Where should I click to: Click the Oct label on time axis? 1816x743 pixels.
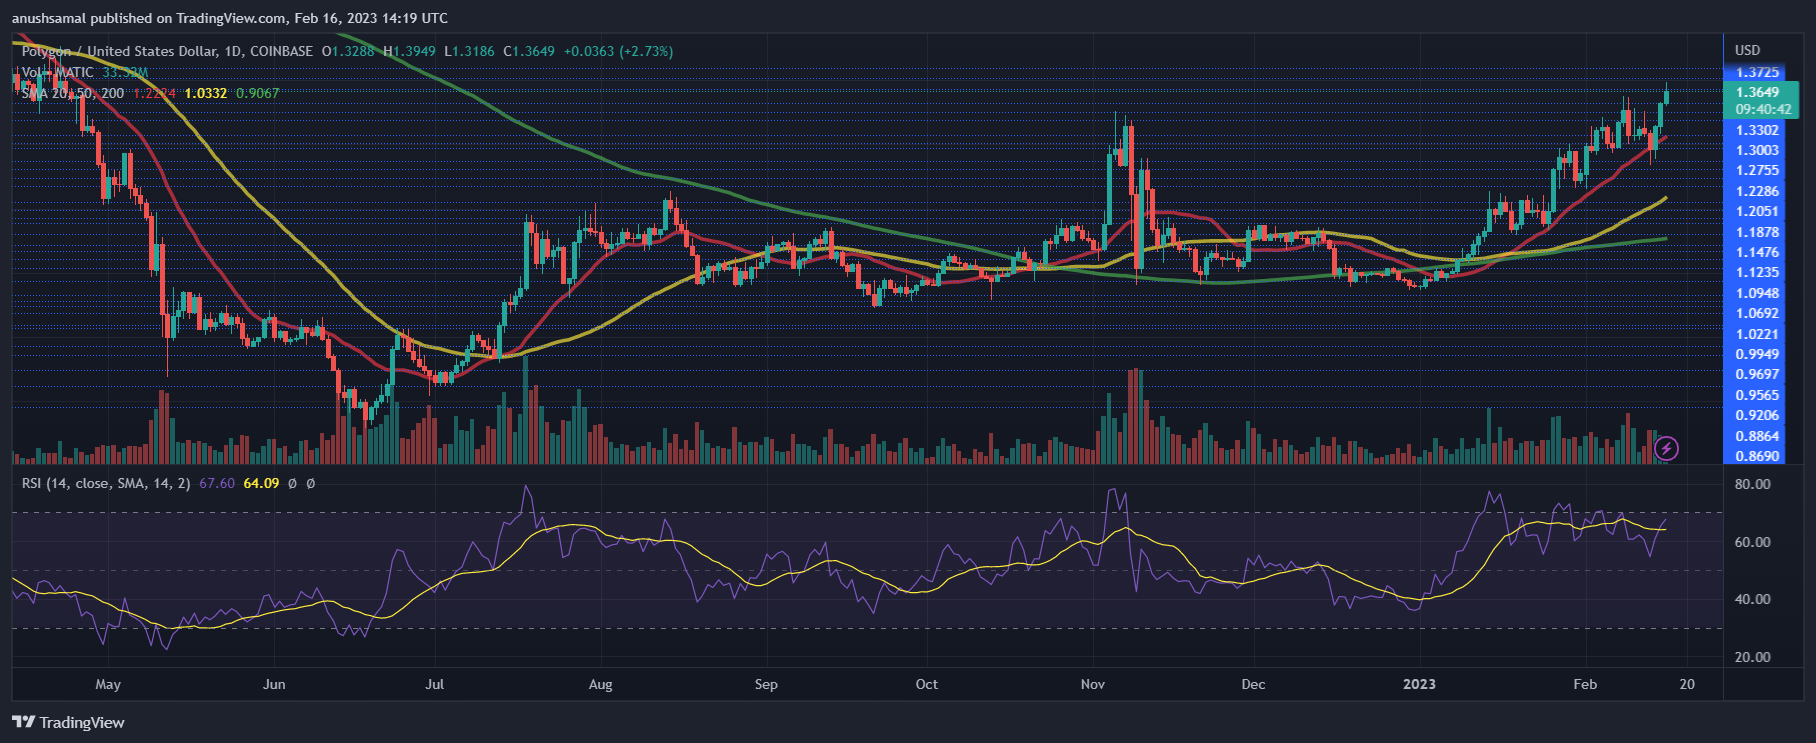point(927,684)
